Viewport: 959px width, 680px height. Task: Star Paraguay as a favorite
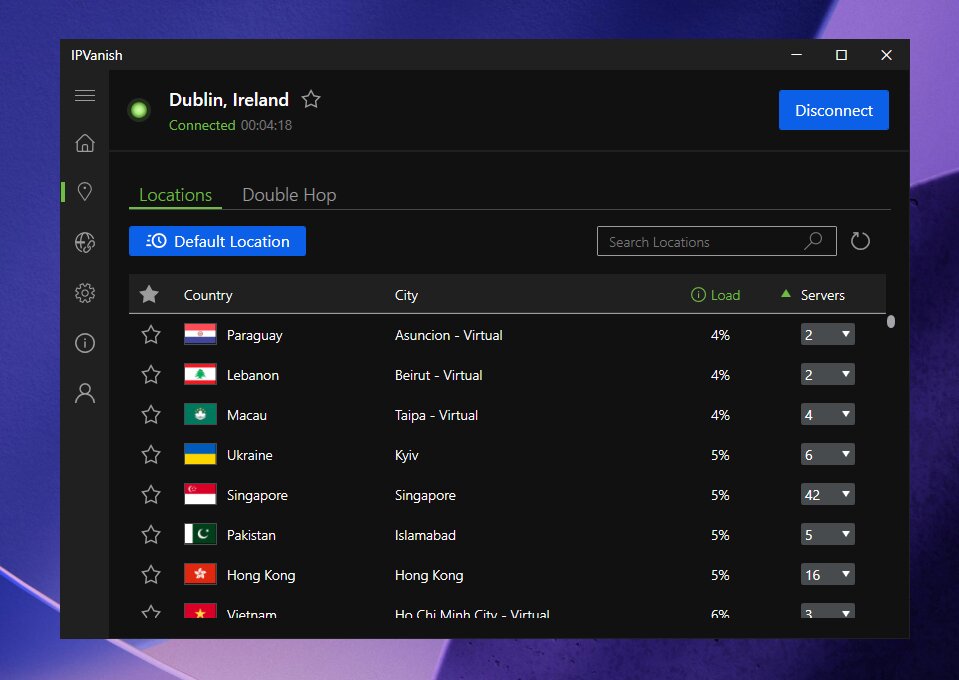click(151, 334)
